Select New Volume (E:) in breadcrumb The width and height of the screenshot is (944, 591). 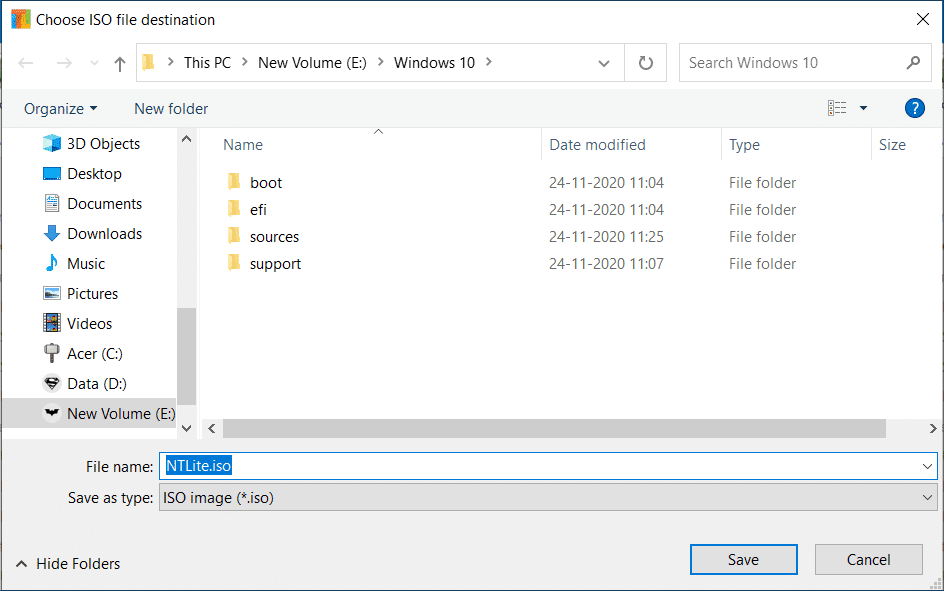coord(312,63)
